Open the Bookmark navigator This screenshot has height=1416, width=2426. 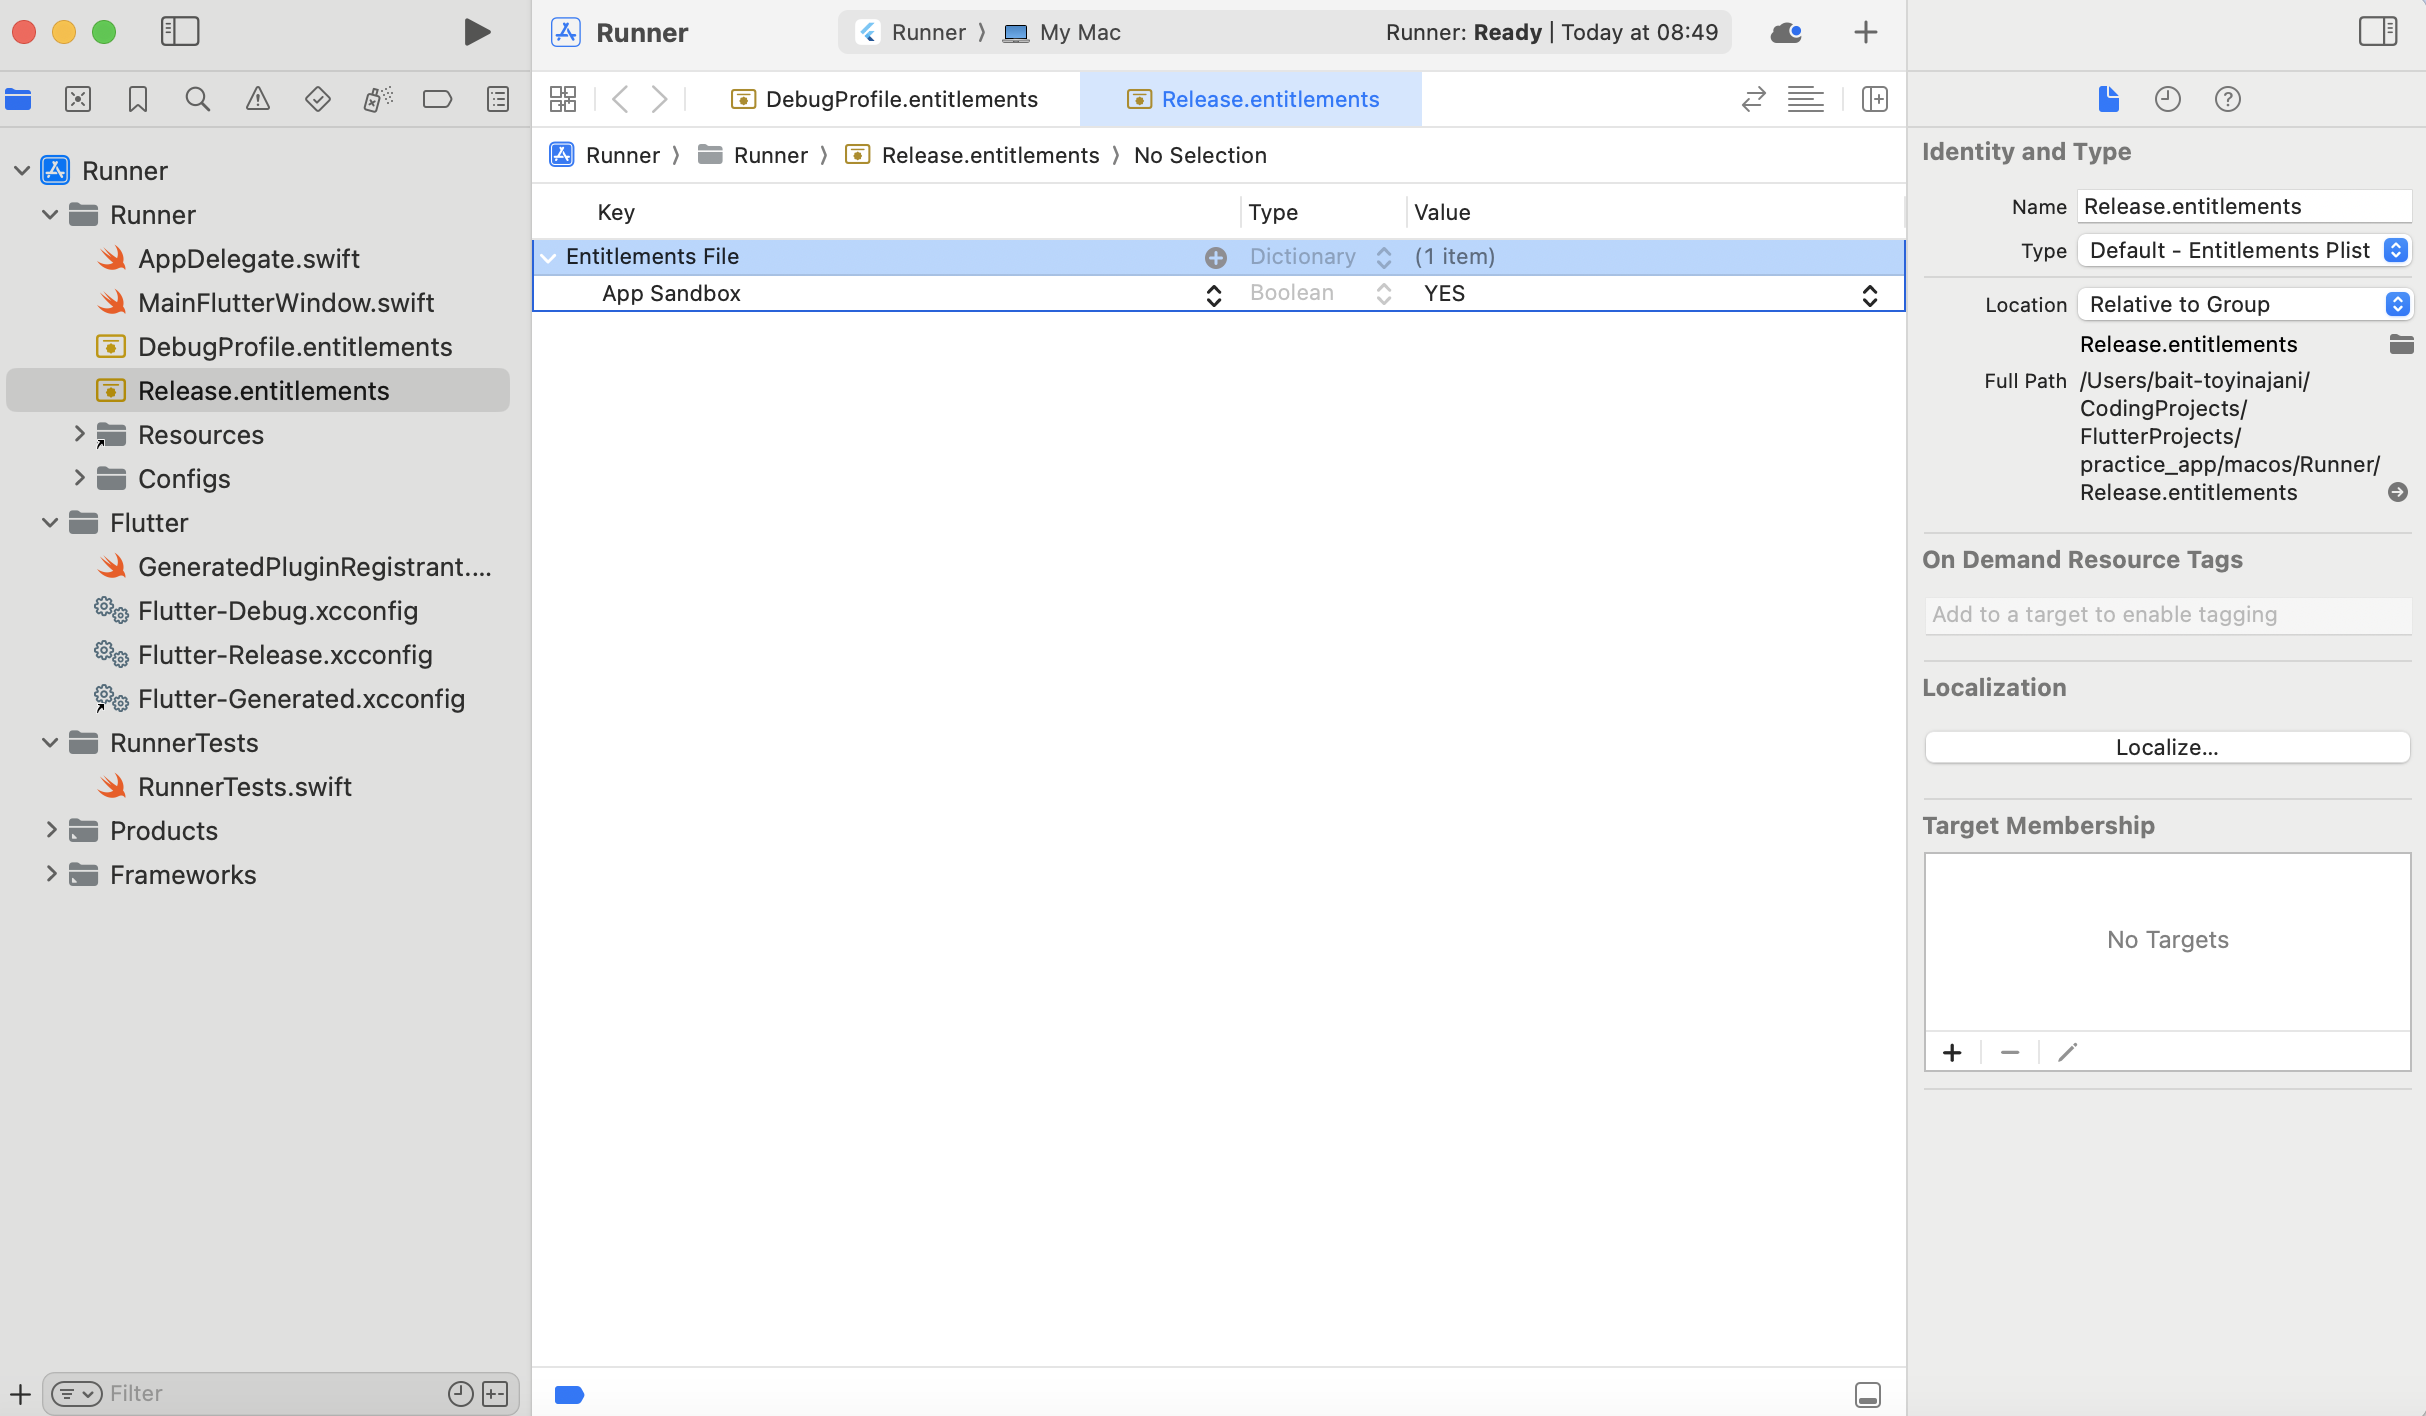tap(138, 99)
